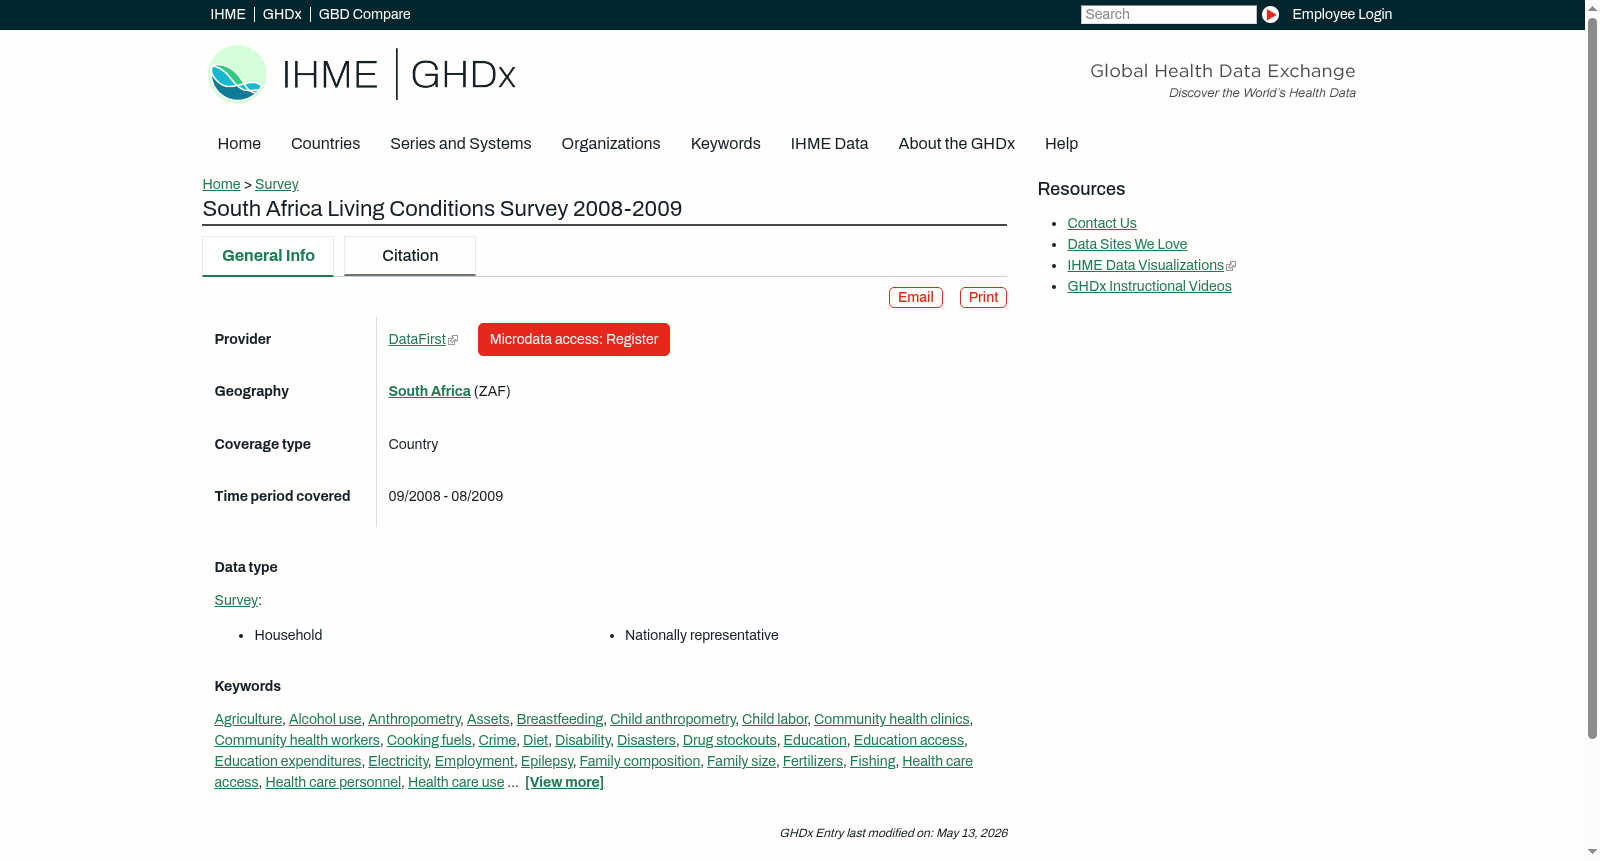The image size is (1600, 861).
Task: Open the Keywords menu item
Action: tap(725, 144)
